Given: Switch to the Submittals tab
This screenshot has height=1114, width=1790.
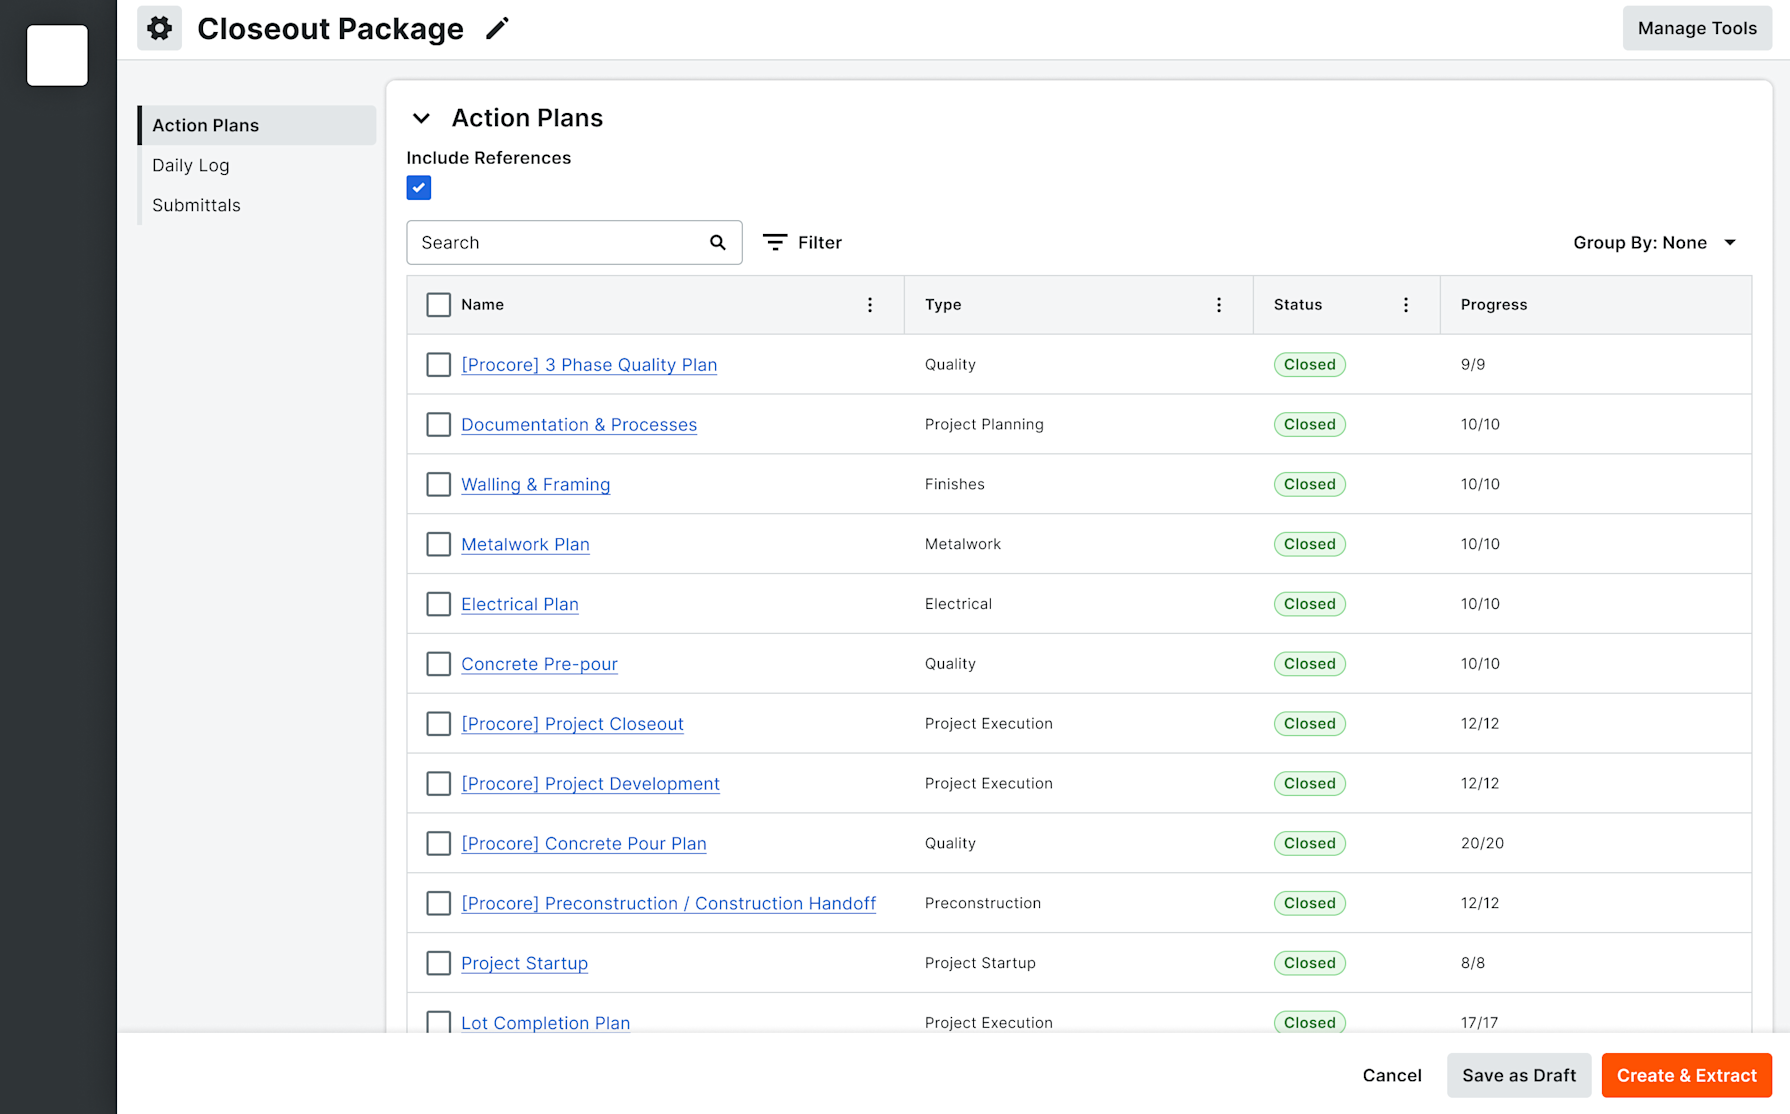Looking at the screenshot, I should tap(196, 205).
